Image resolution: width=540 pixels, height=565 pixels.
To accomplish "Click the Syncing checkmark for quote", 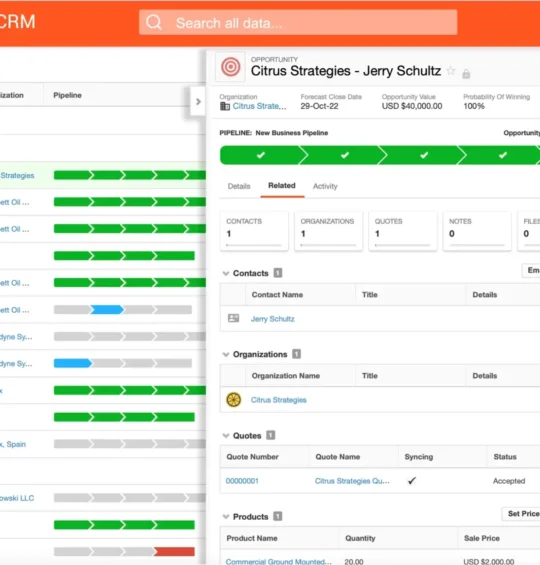I will click(412, 481).
